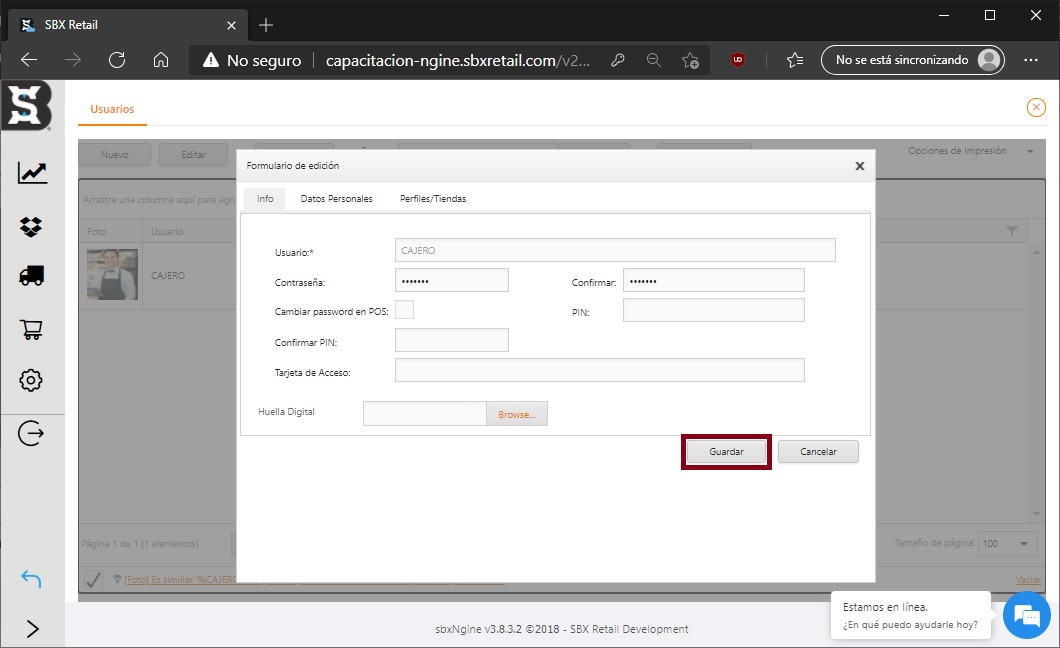Open the inventory boxes sidebar icon

point(31,226)
